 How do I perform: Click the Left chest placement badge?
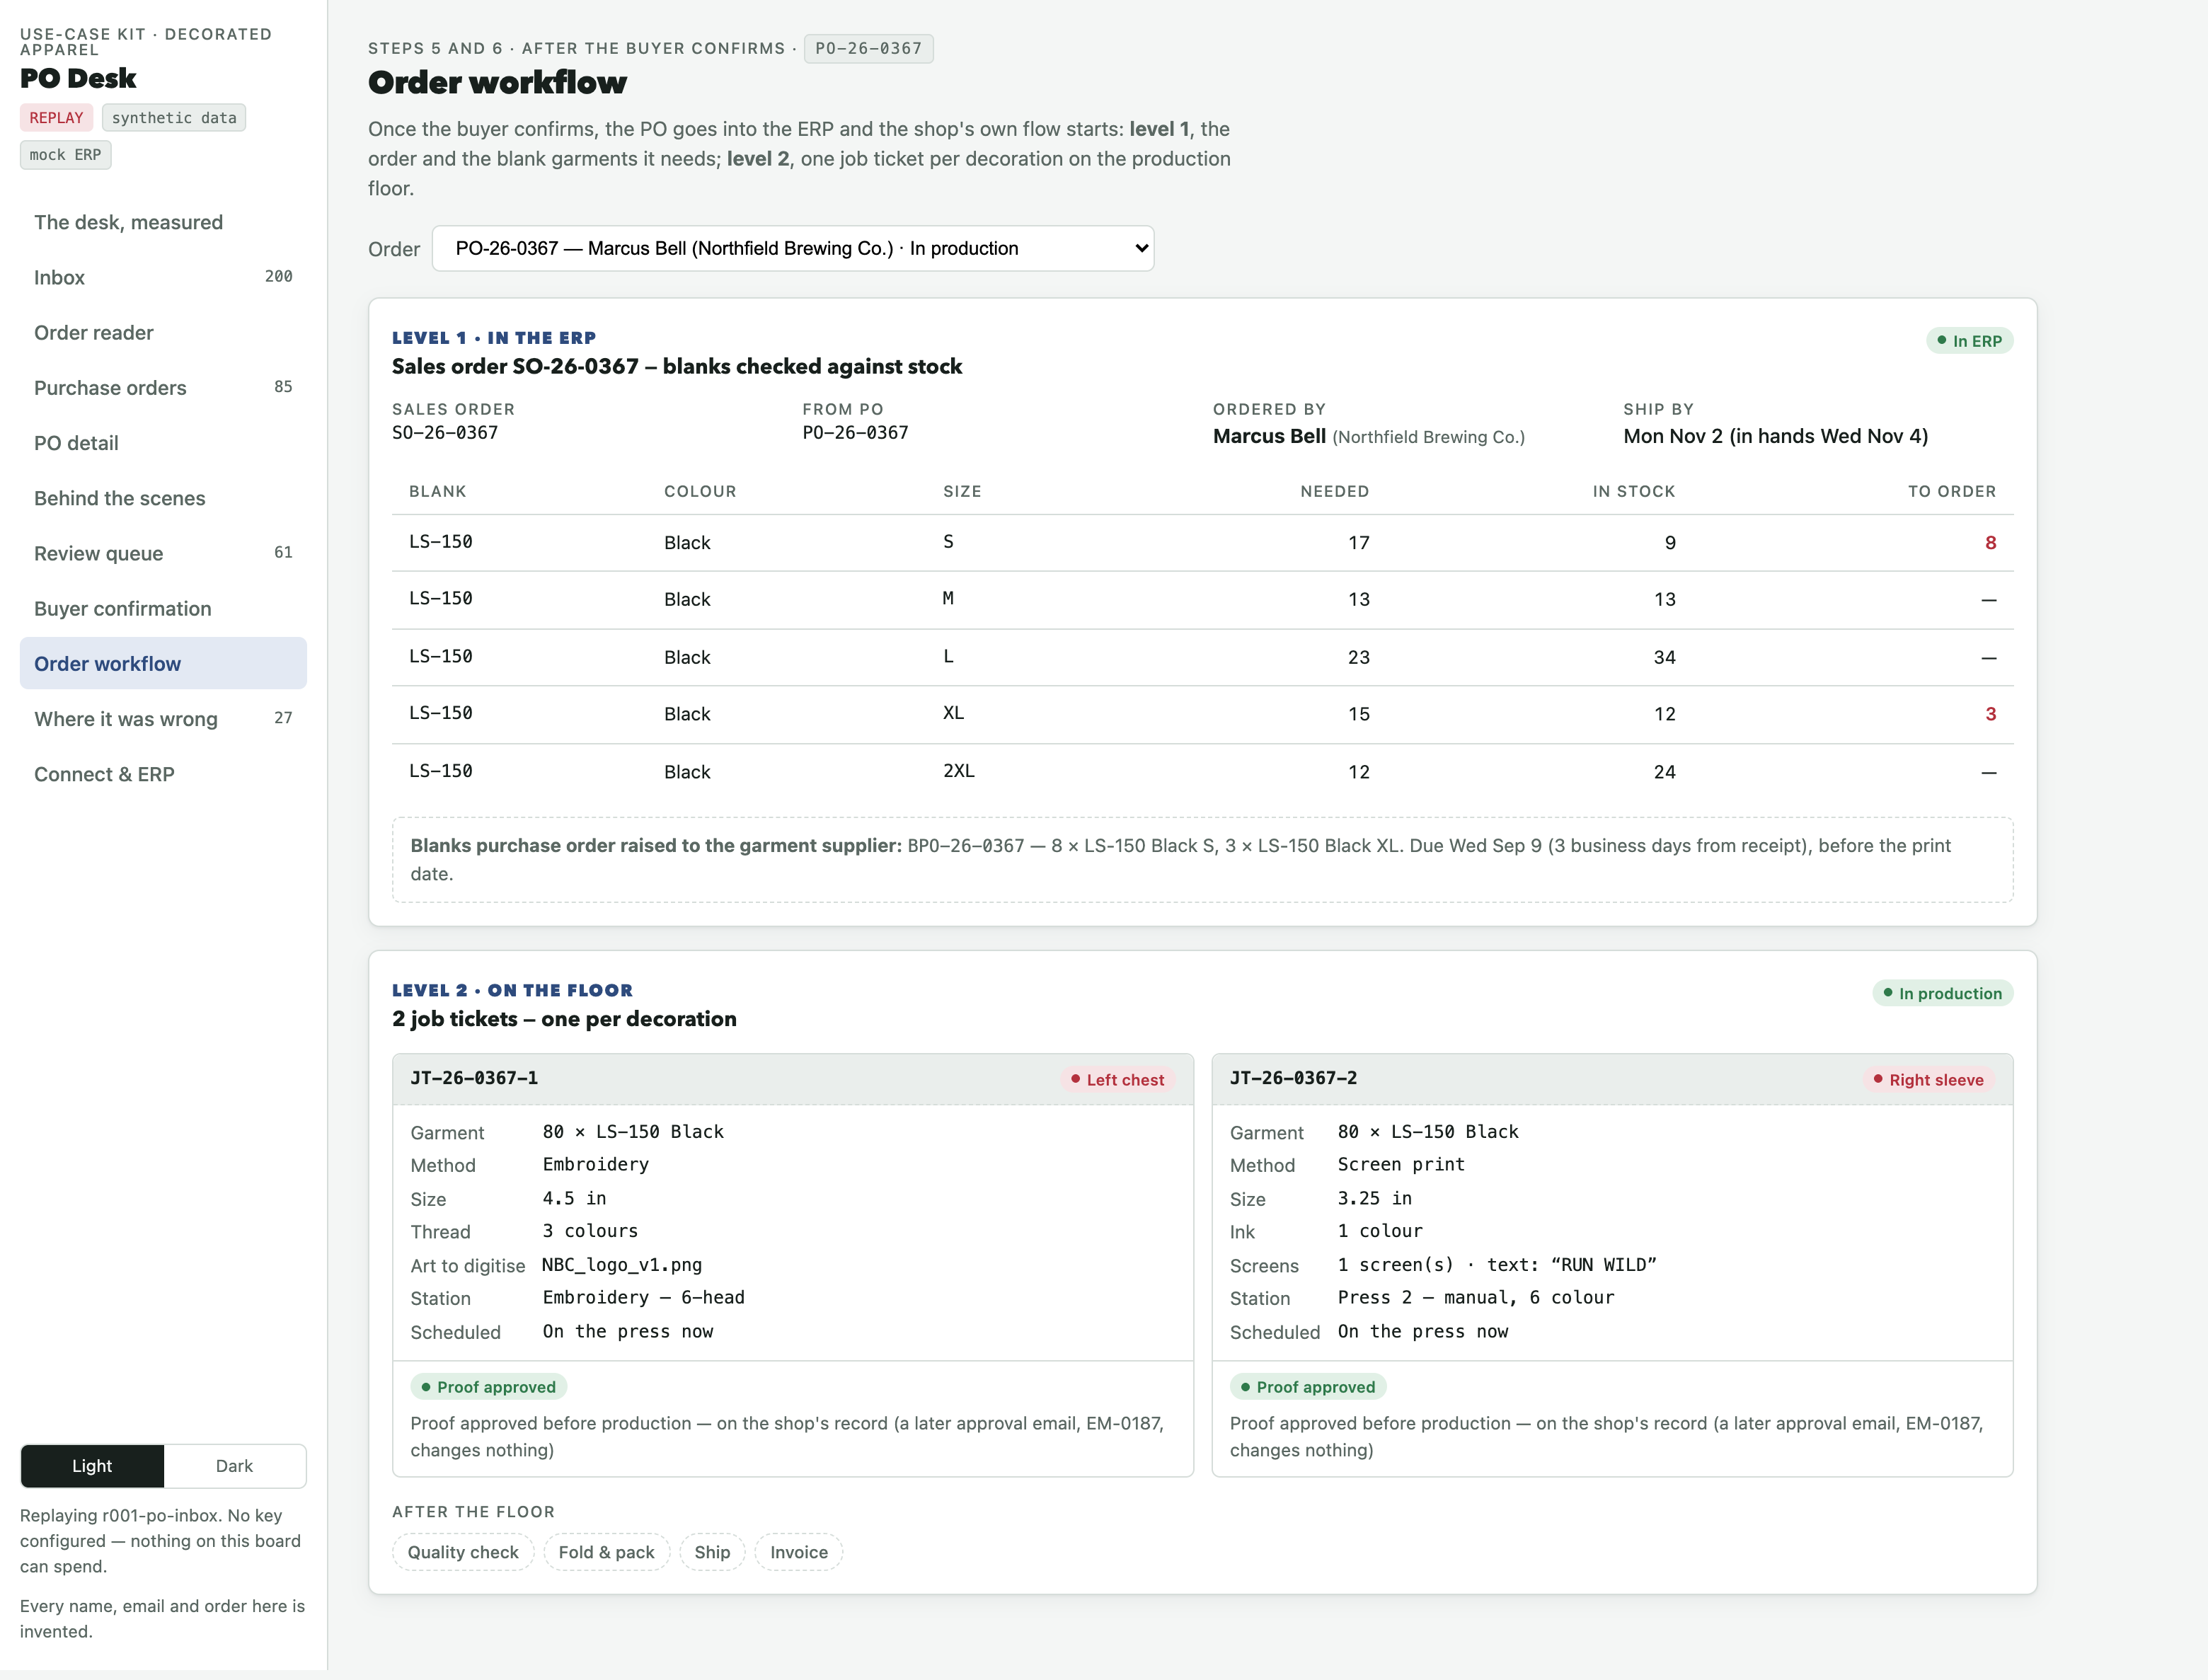click(x=1117, y=1080)
